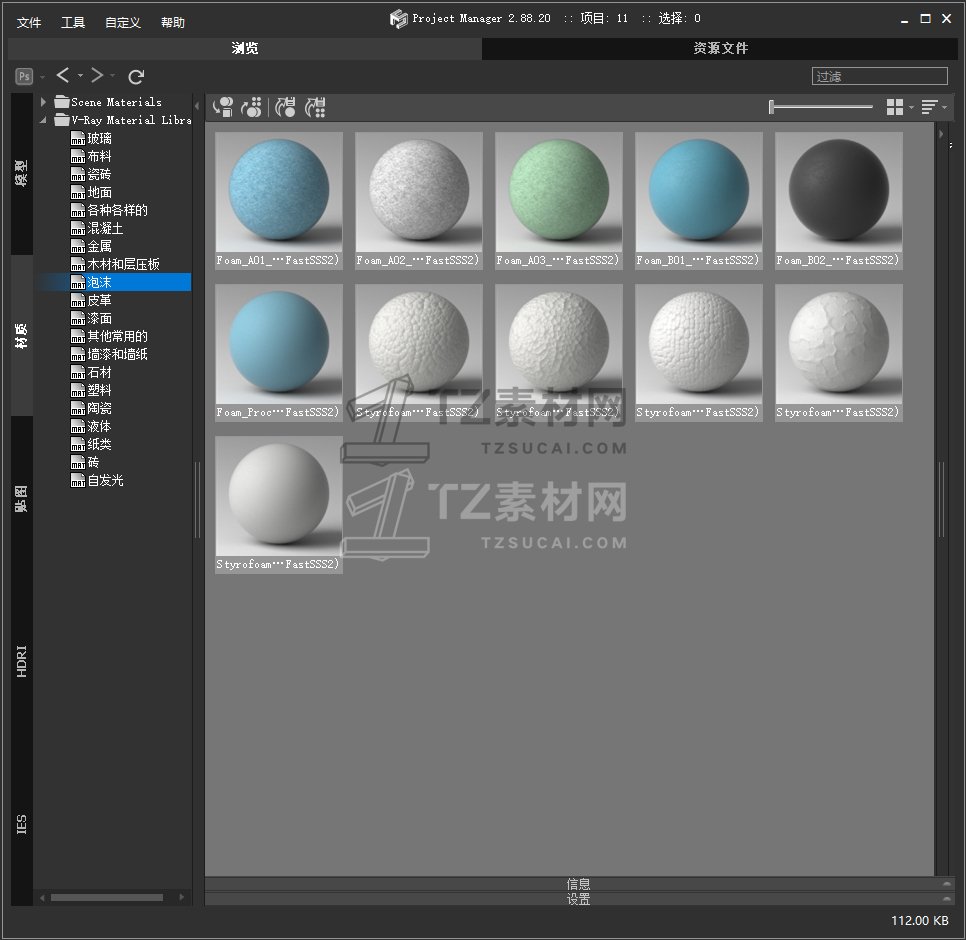The height and width of the screenshot is (940, 966).
Task: Click the MAT icon beside 玻璃
Action: (x=78, y=138)
